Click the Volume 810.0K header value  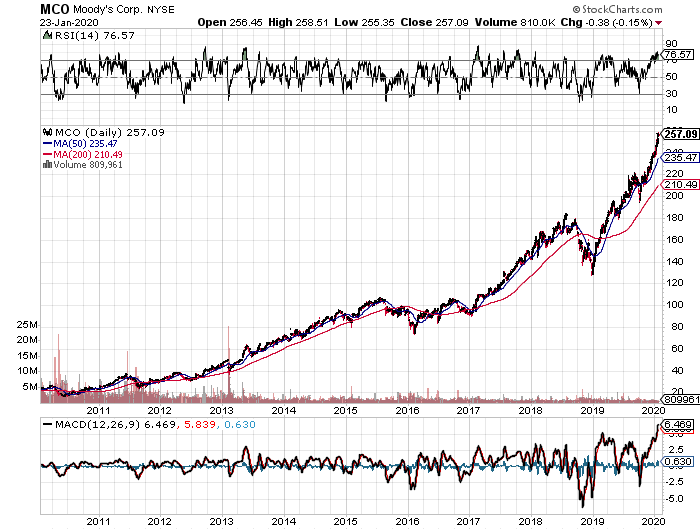pyautogui.click(x=515, y=22)
